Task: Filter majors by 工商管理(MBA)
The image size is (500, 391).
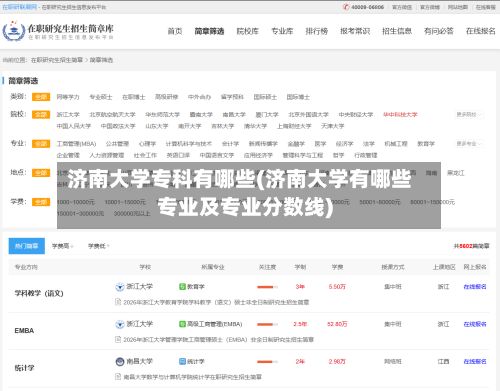Action: coord(76,144)
